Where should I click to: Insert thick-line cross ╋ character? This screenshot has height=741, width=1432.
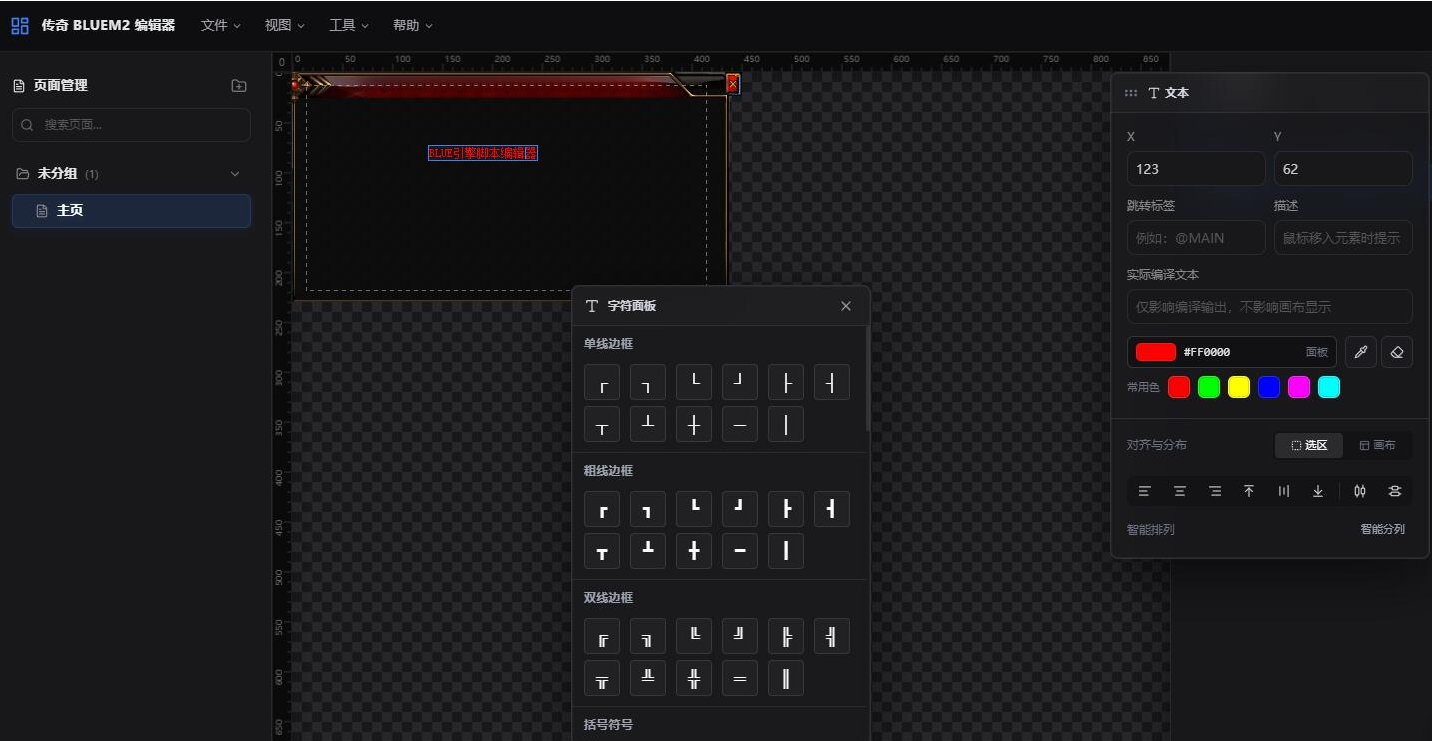(x=694, y=551)
